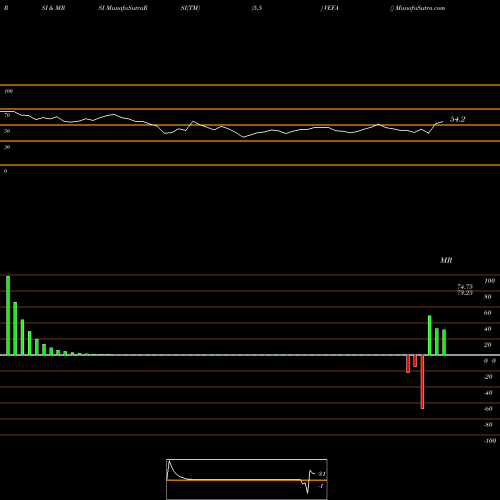Click the 74.75 value label

(465, 287)
